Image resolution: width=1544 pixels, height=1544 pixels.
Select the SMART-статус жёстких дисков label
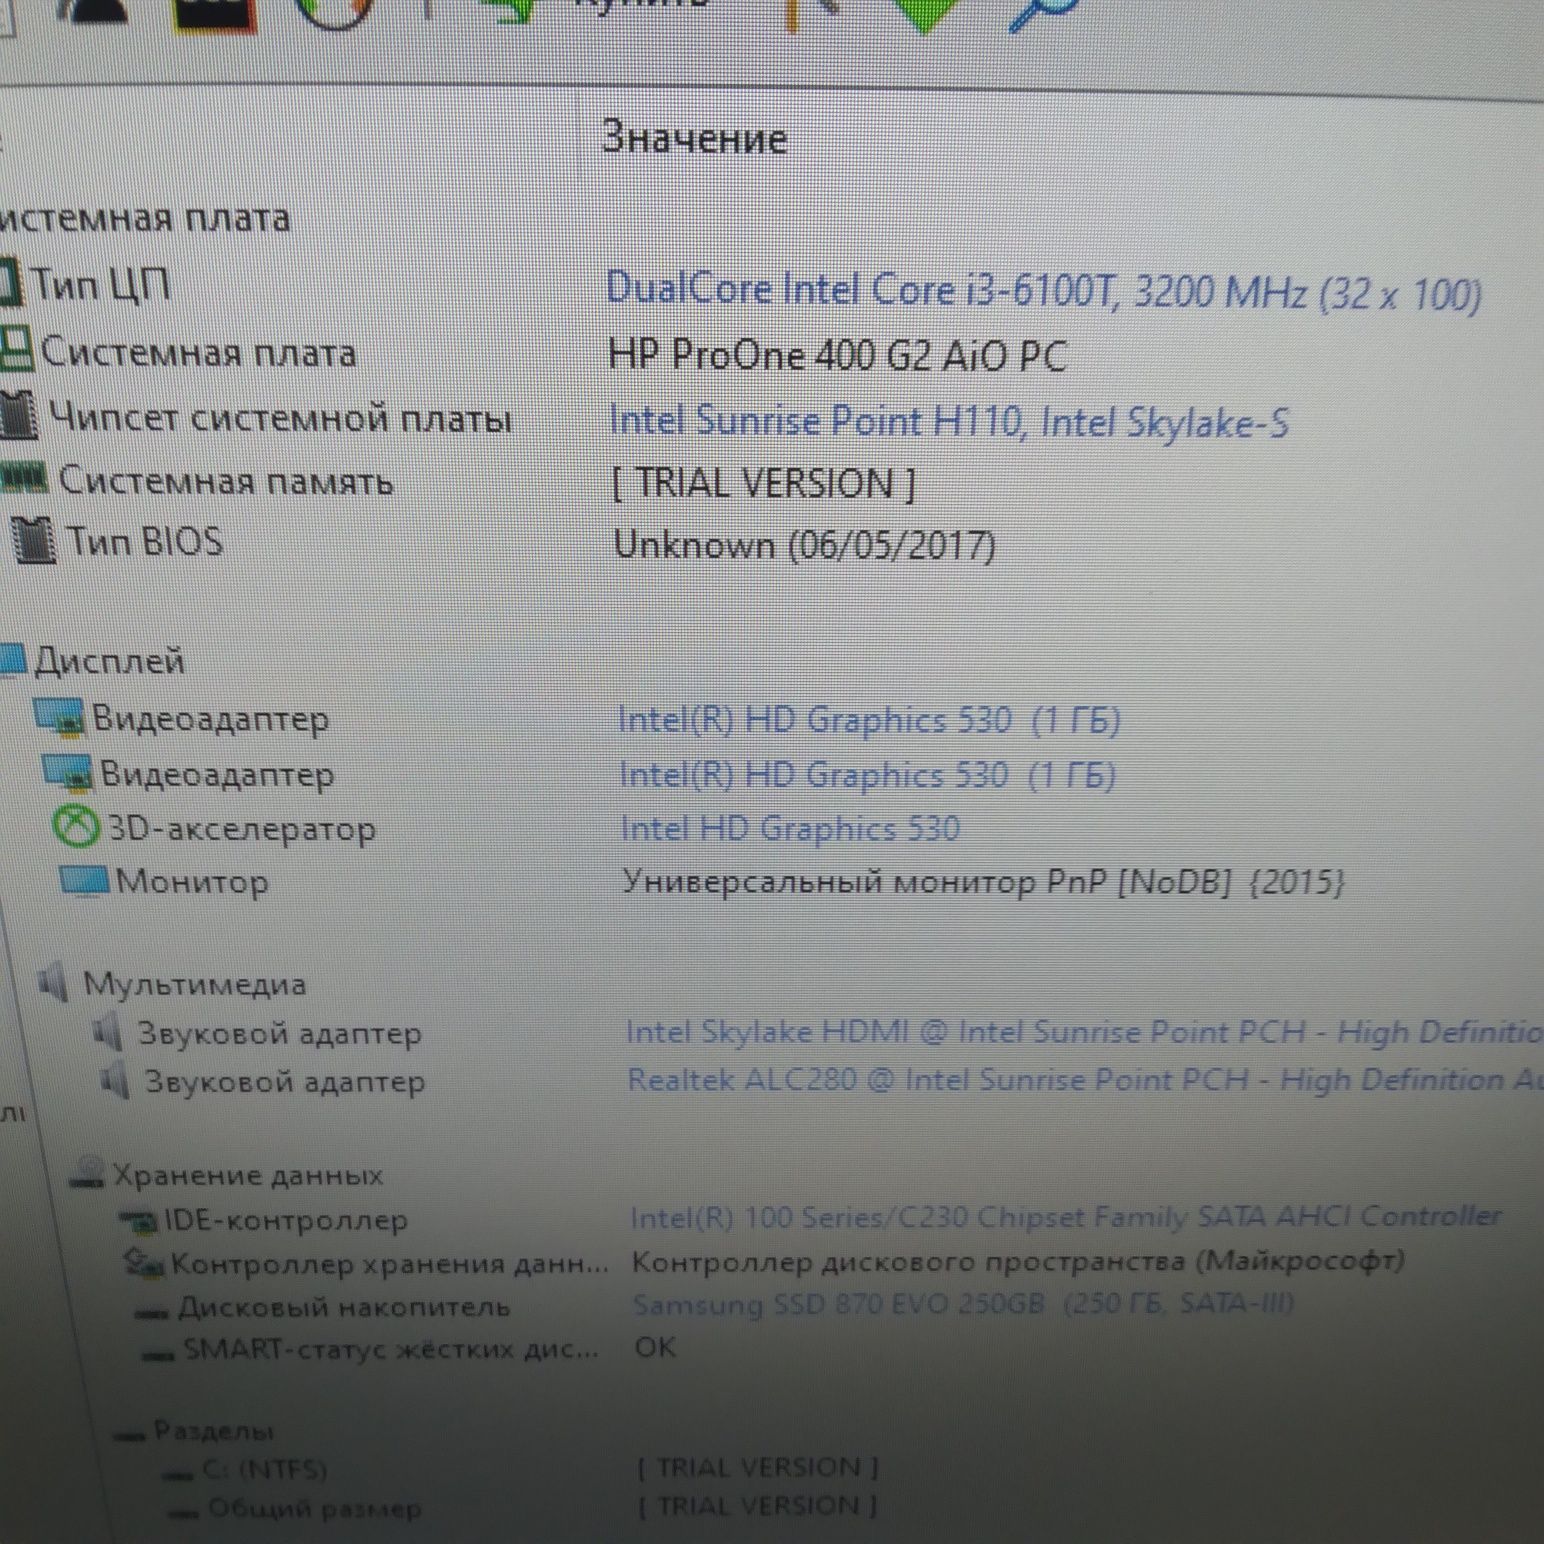(x=392, y=1350)
